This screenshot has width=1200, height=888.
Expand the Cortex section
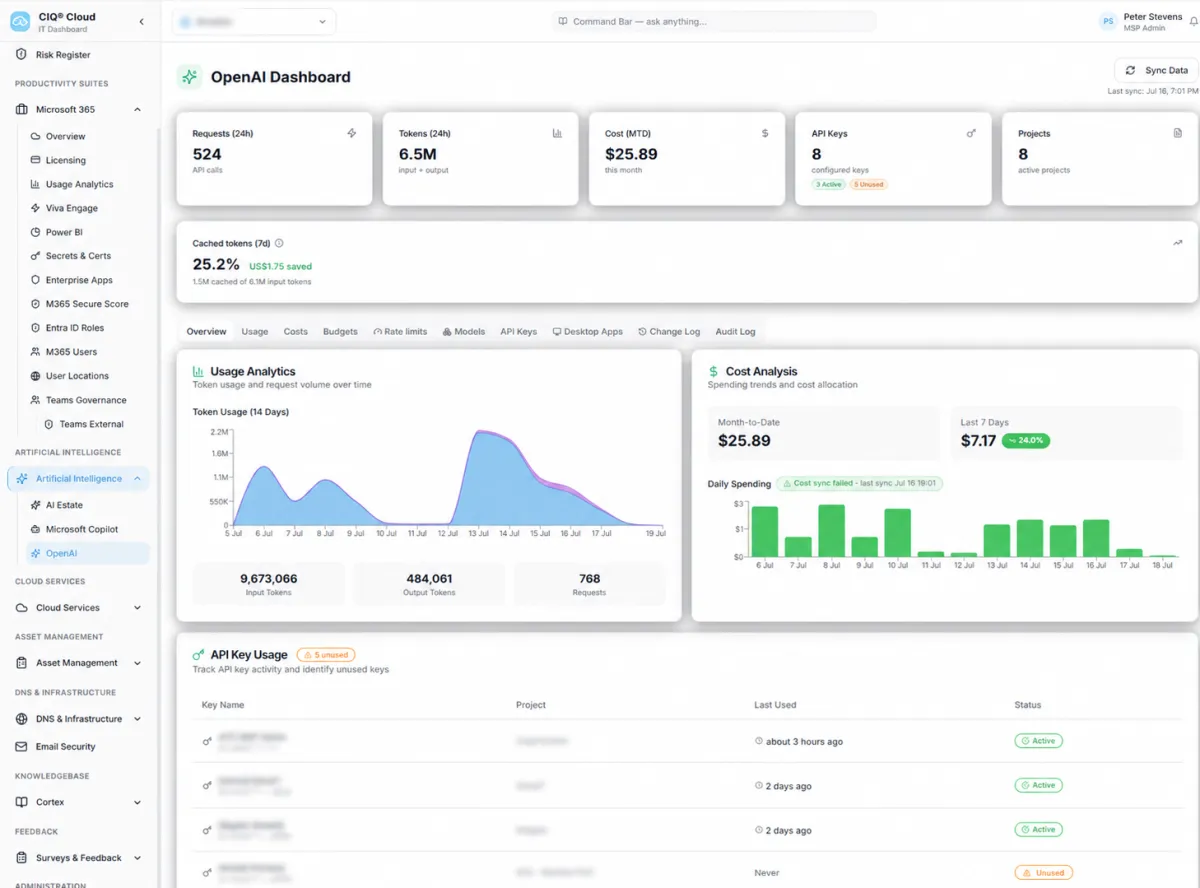click(x=137, y=802)
